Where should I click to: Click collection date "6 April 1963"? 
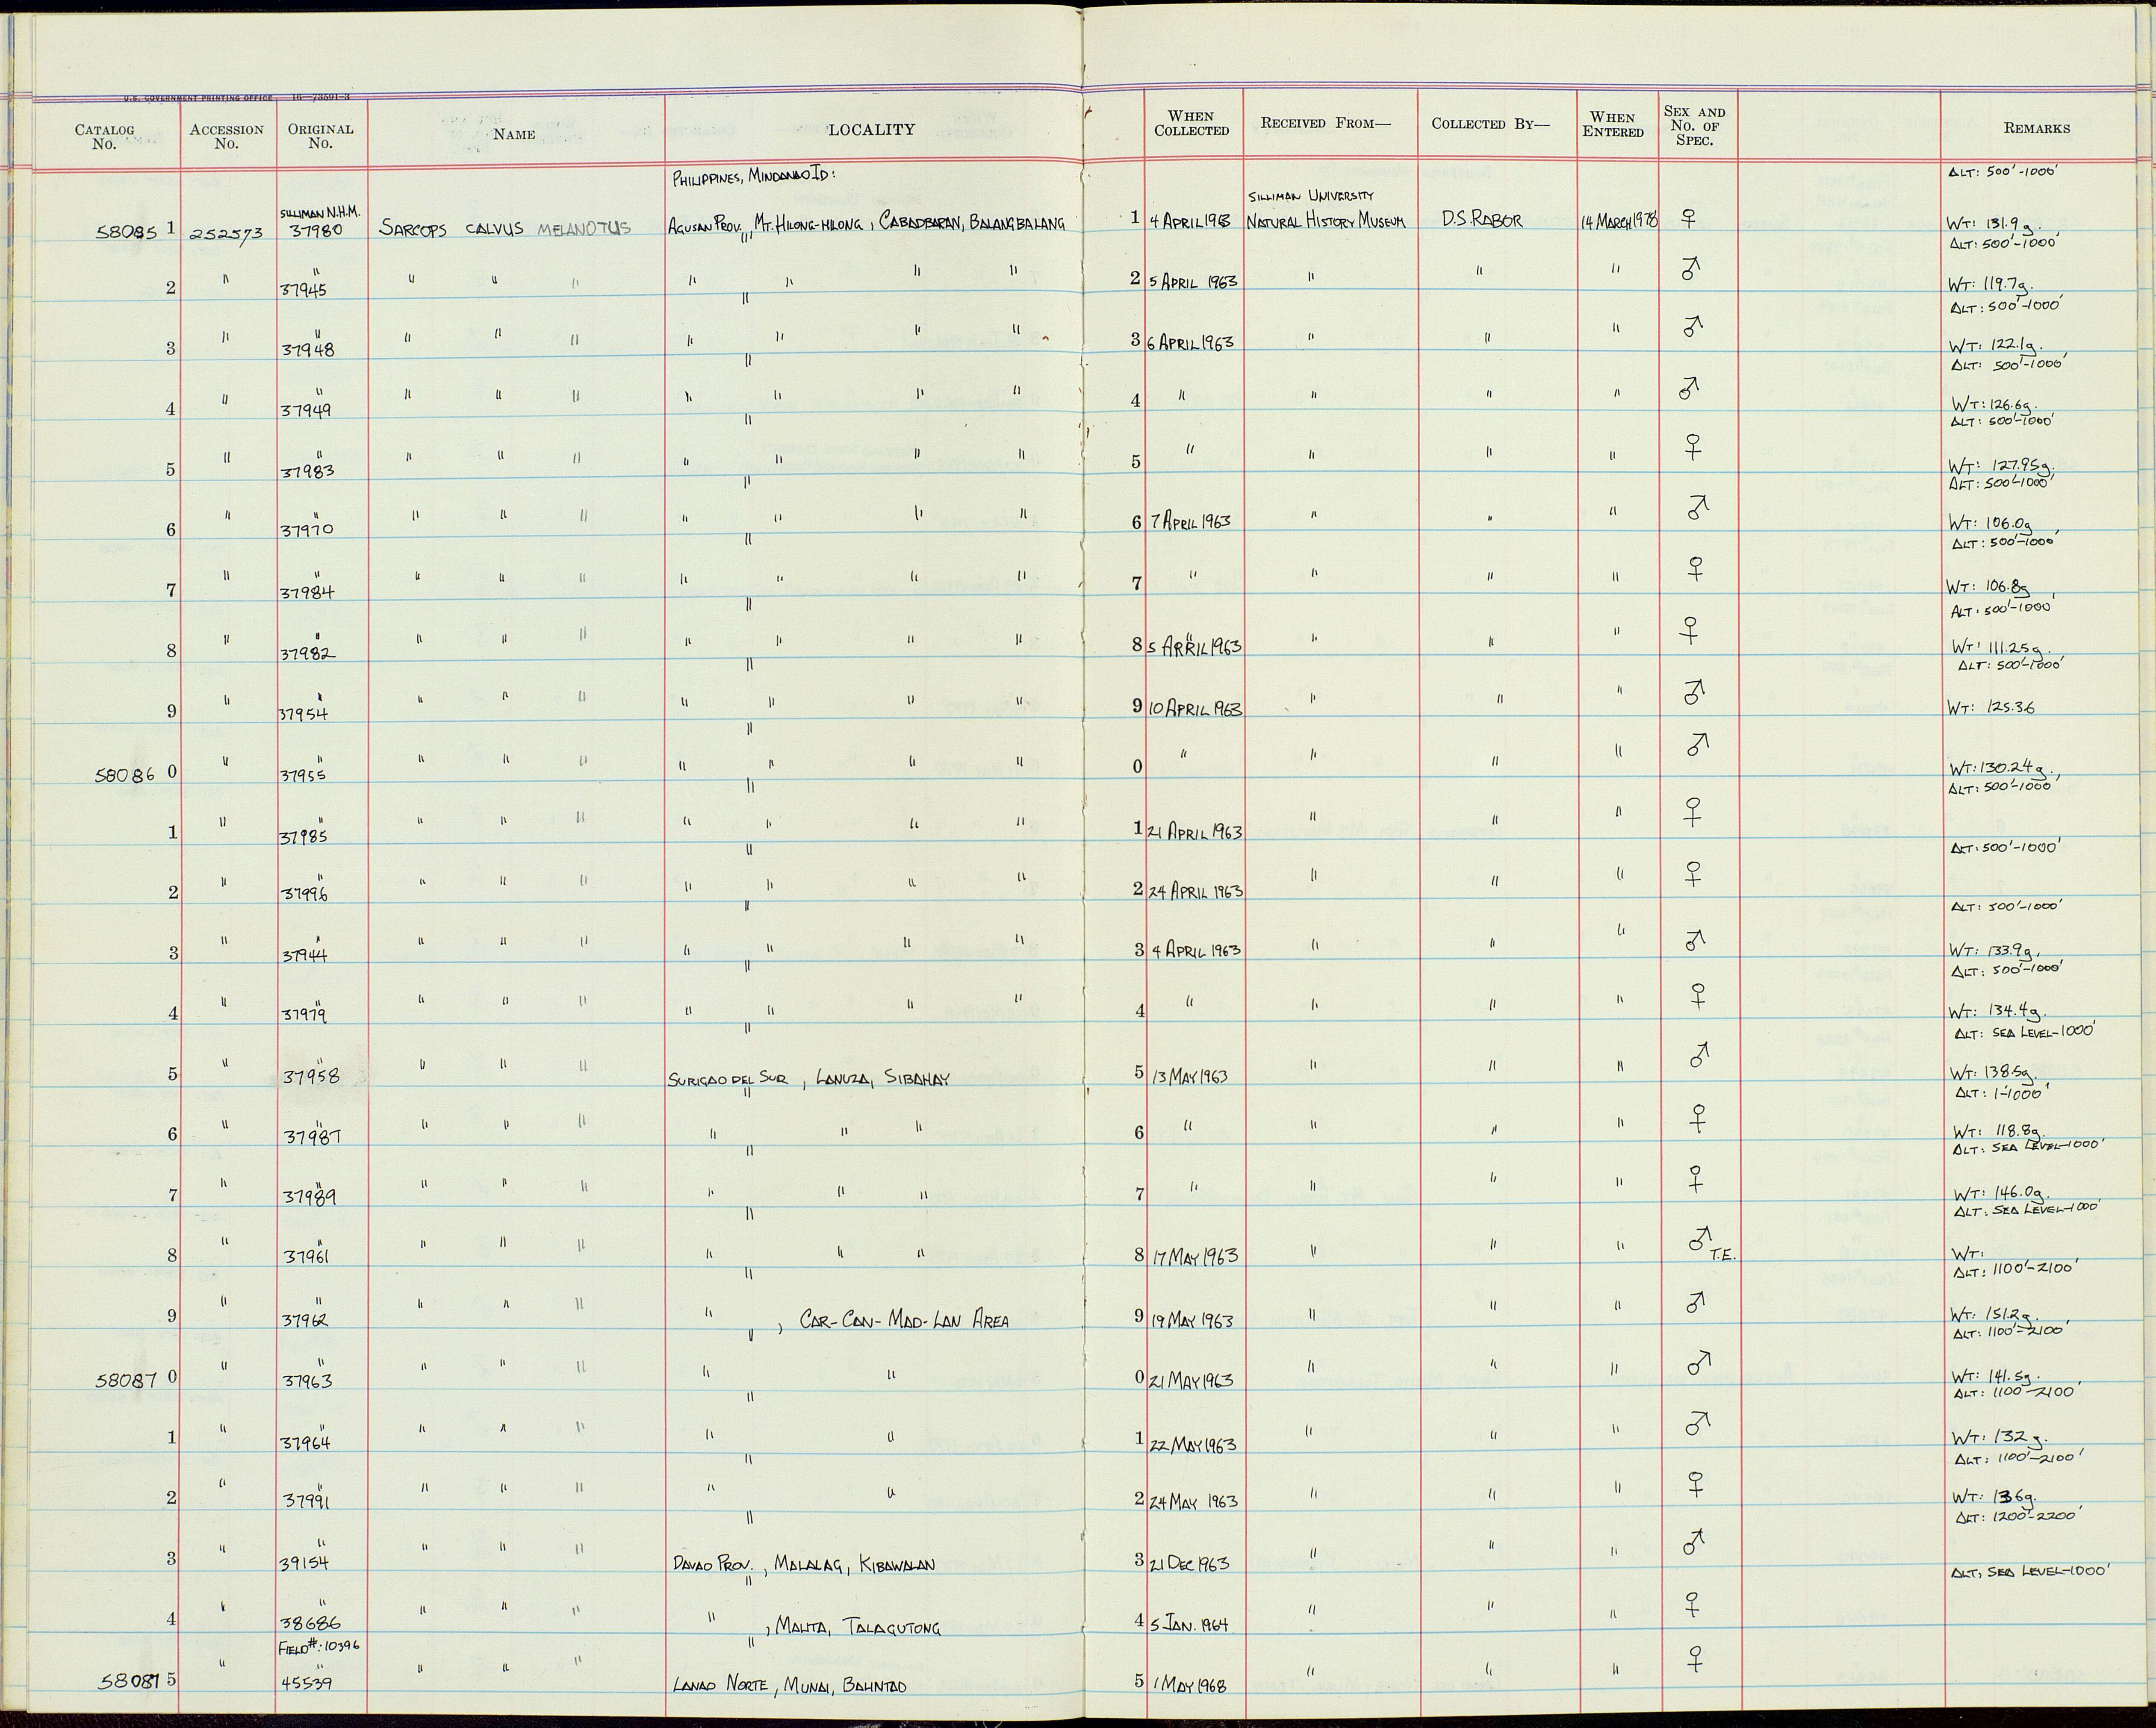point(1189,342)
